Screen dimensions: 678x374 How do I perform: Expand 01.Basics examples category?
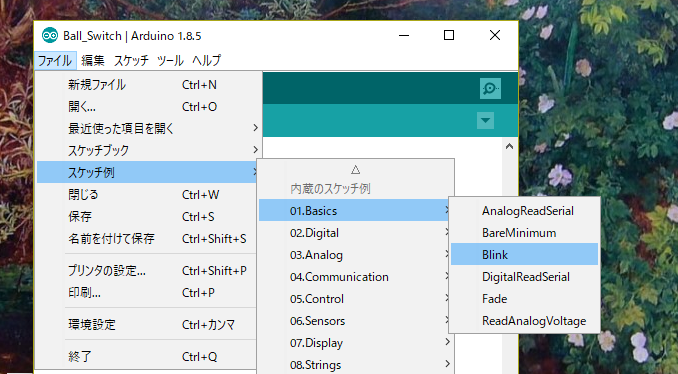pyautogui.click(x=355, y=211)
